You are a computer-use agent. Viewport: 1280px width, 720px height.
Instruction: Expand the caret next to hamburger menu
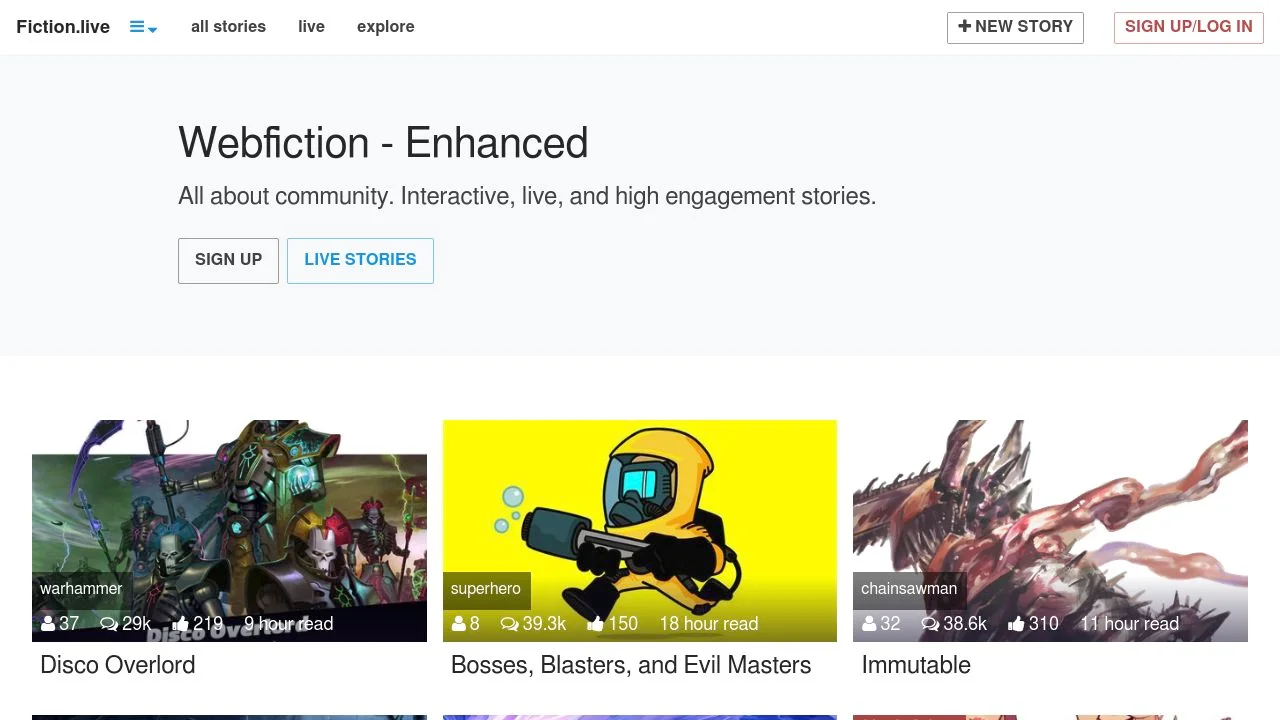click(152, 30)
